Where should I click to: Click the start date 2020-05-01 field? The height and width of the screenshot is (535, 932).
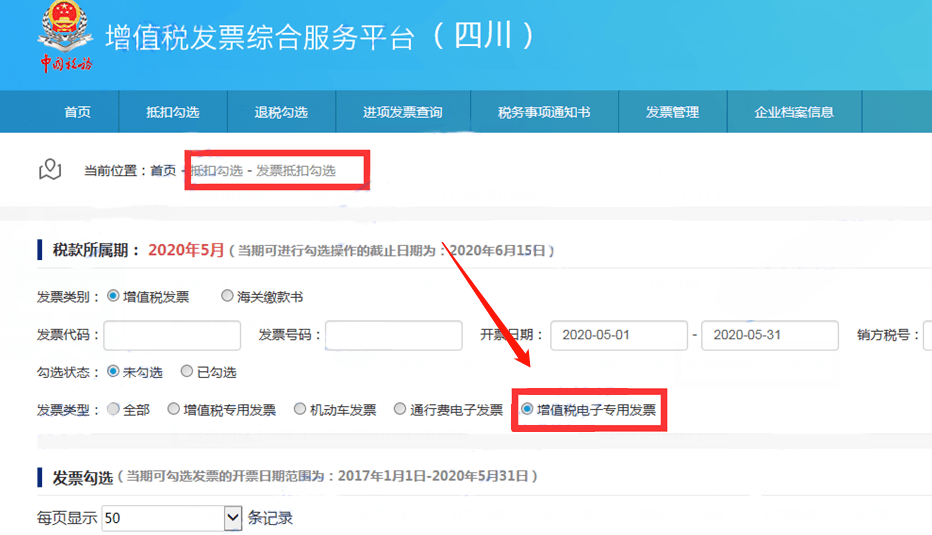coord(618,335)
